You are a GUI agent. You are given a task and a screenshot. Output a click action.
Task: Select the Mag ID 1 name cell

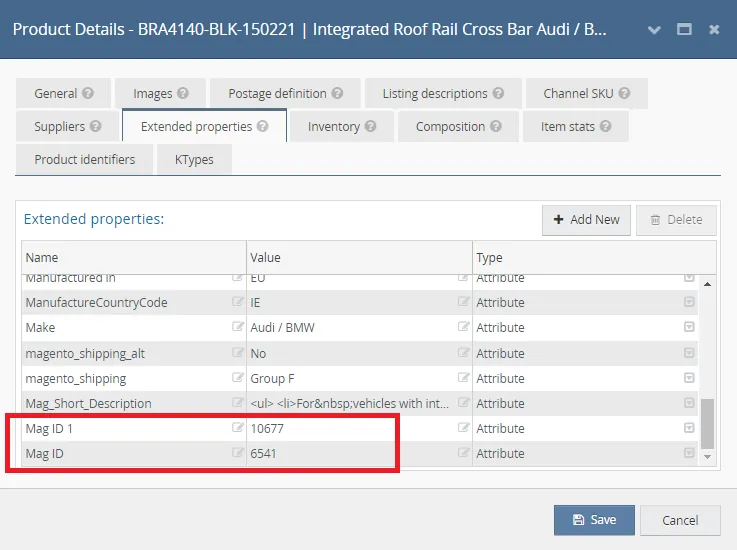(x=134, y=428)
